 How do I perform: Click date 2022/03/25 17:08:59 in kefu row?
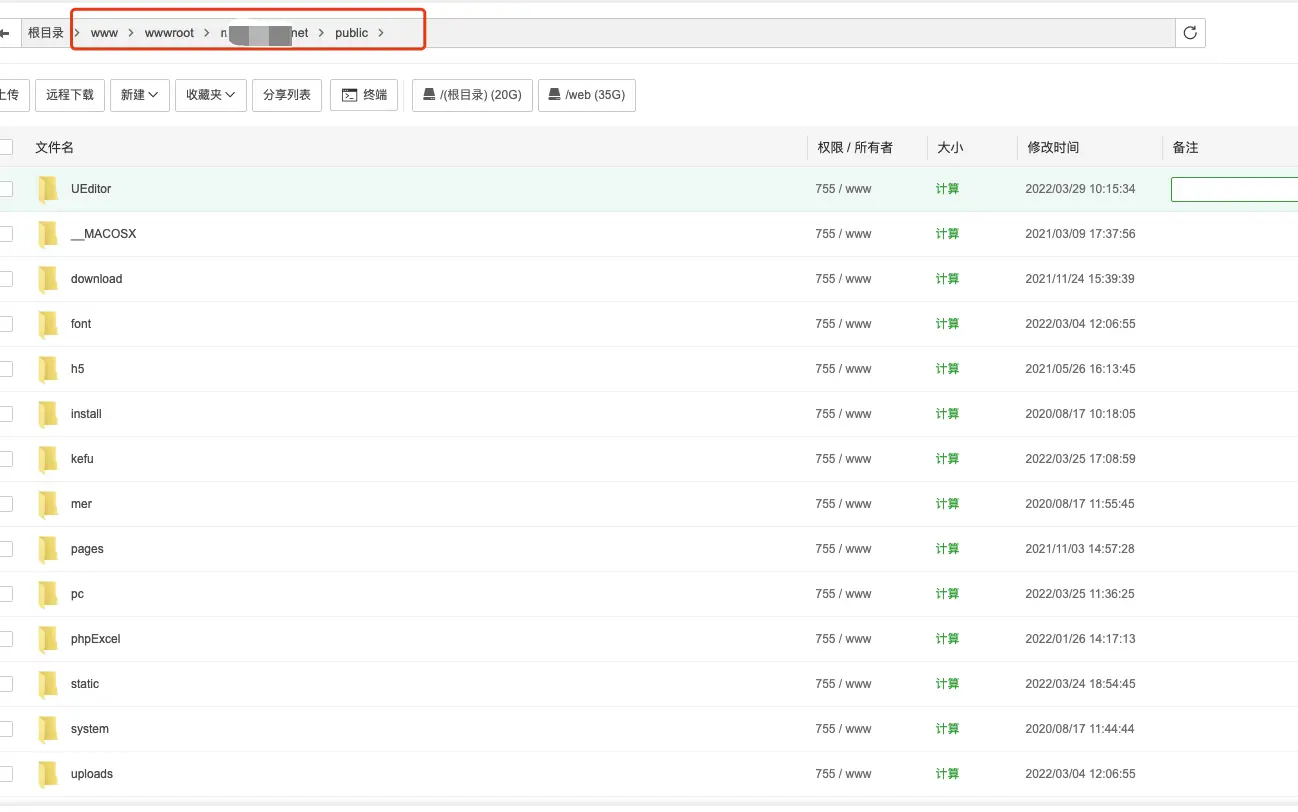click(x=1080, y=459)
